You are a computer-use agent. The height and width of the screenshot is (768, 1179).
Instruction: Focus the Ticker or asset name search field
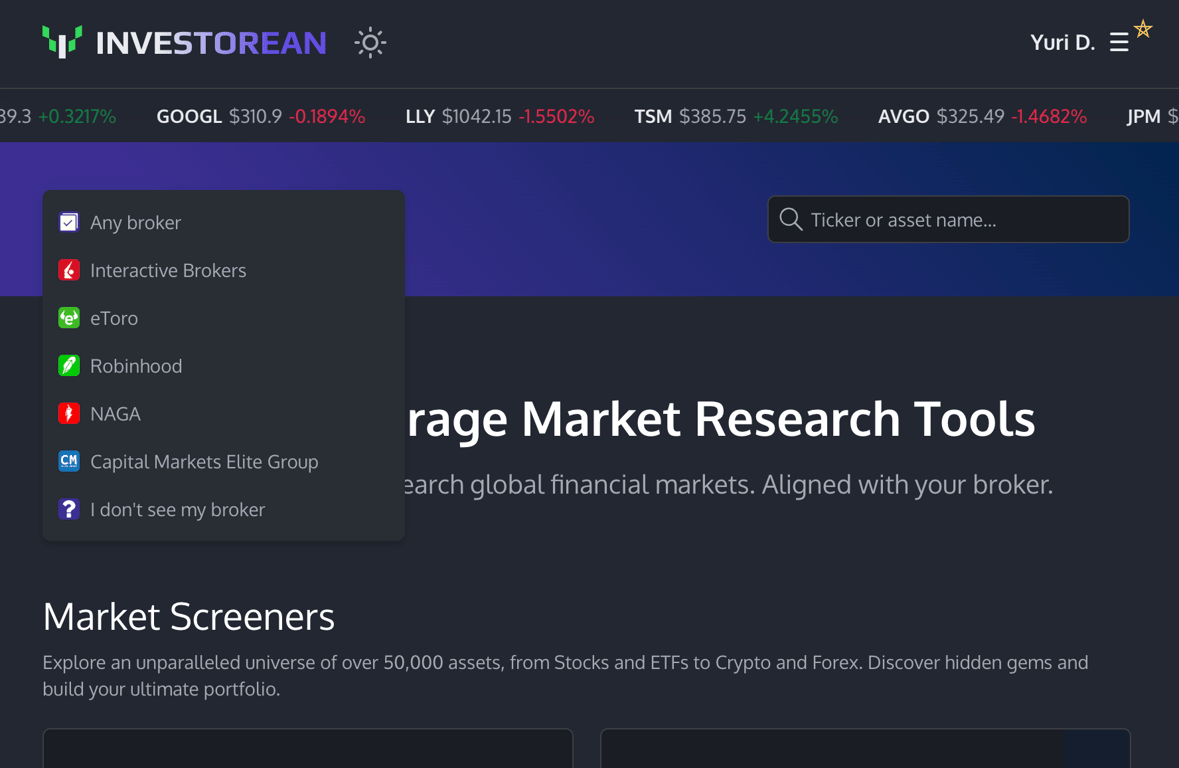[x=948, y=220]
